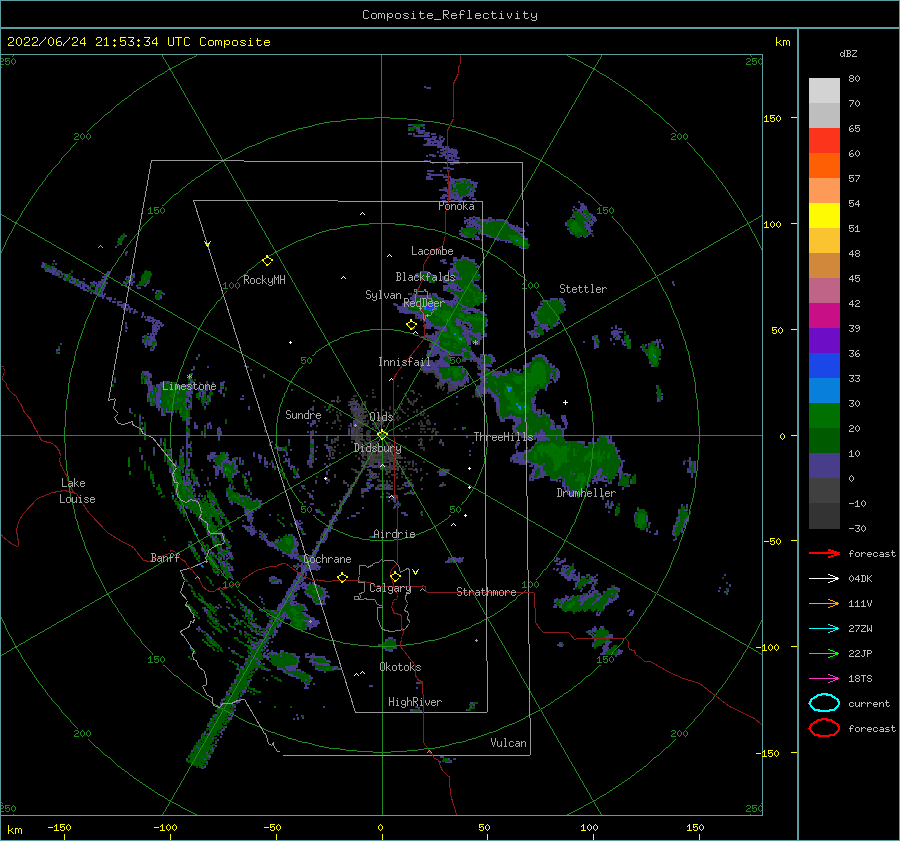The image size is (900, 841).
Task: Click the green echo cluster south of Stettler
Action: pos(548,317)
